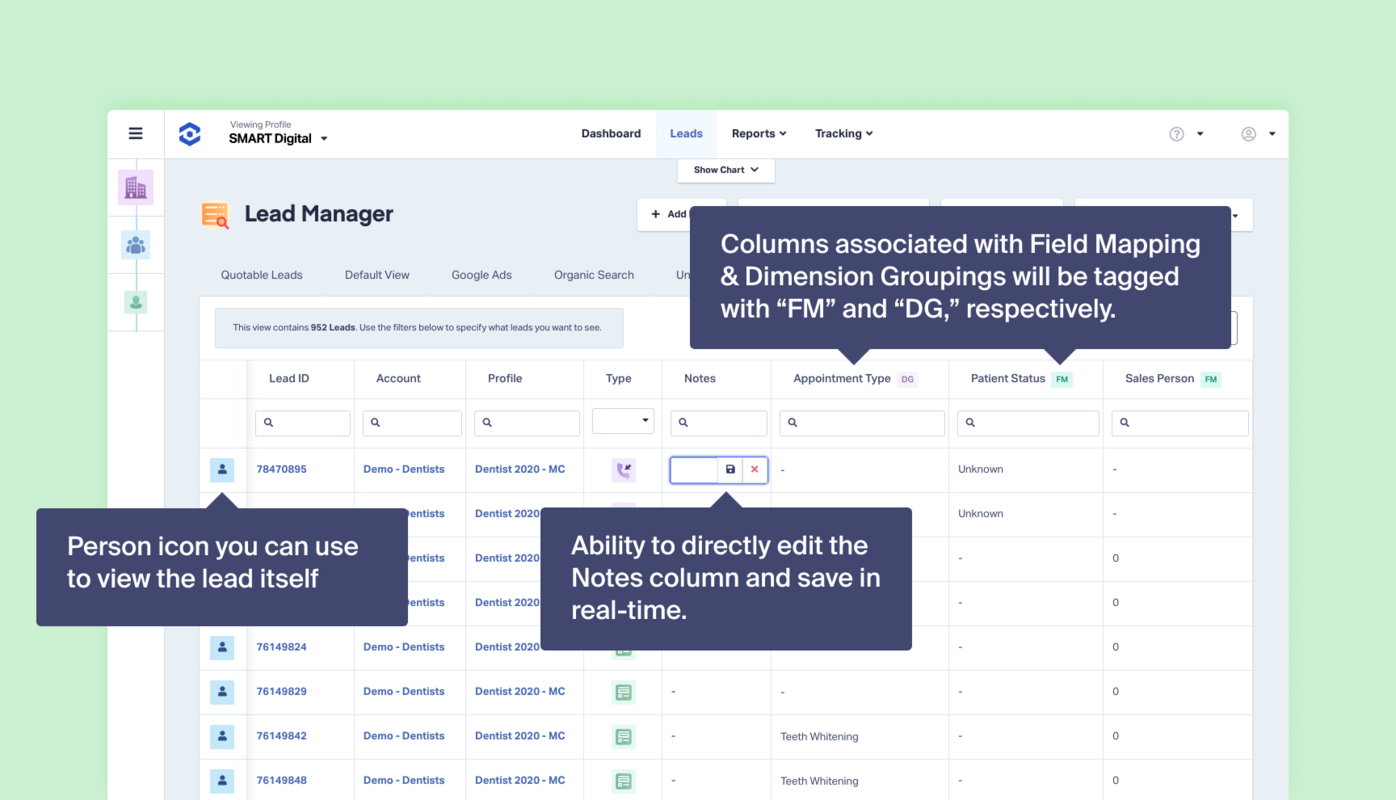The height and width of the screenshot is (800, 1396).
Task: Click the form type icon for lead 76149829
Action: point(623,692)
